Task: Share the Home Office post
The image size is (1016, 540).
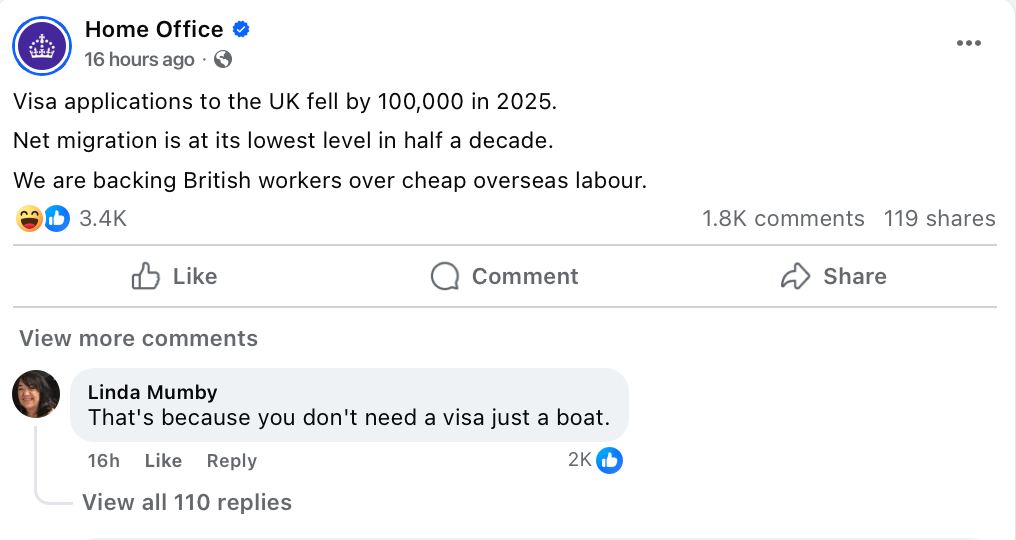Action: pos(833,276)
